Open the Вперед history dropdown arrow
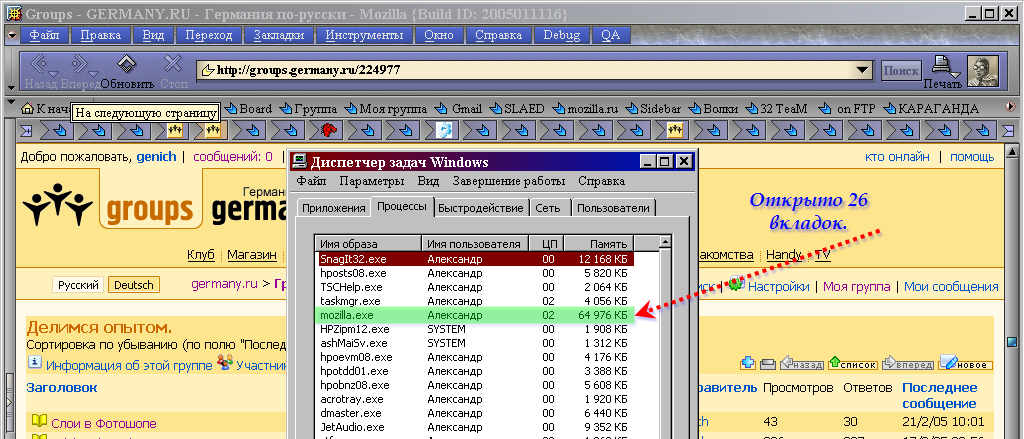This screenshot has width=1024, height=439. click(94, 74)
